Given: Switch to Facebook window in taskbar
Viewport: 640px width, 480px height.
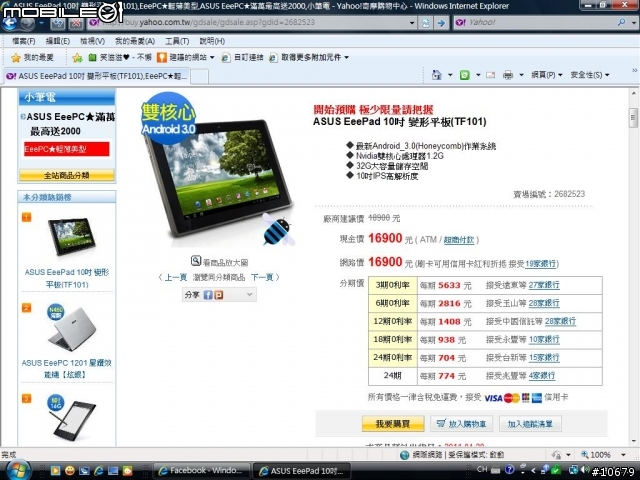Looking at the screenshot, I should tap(202, 471).
